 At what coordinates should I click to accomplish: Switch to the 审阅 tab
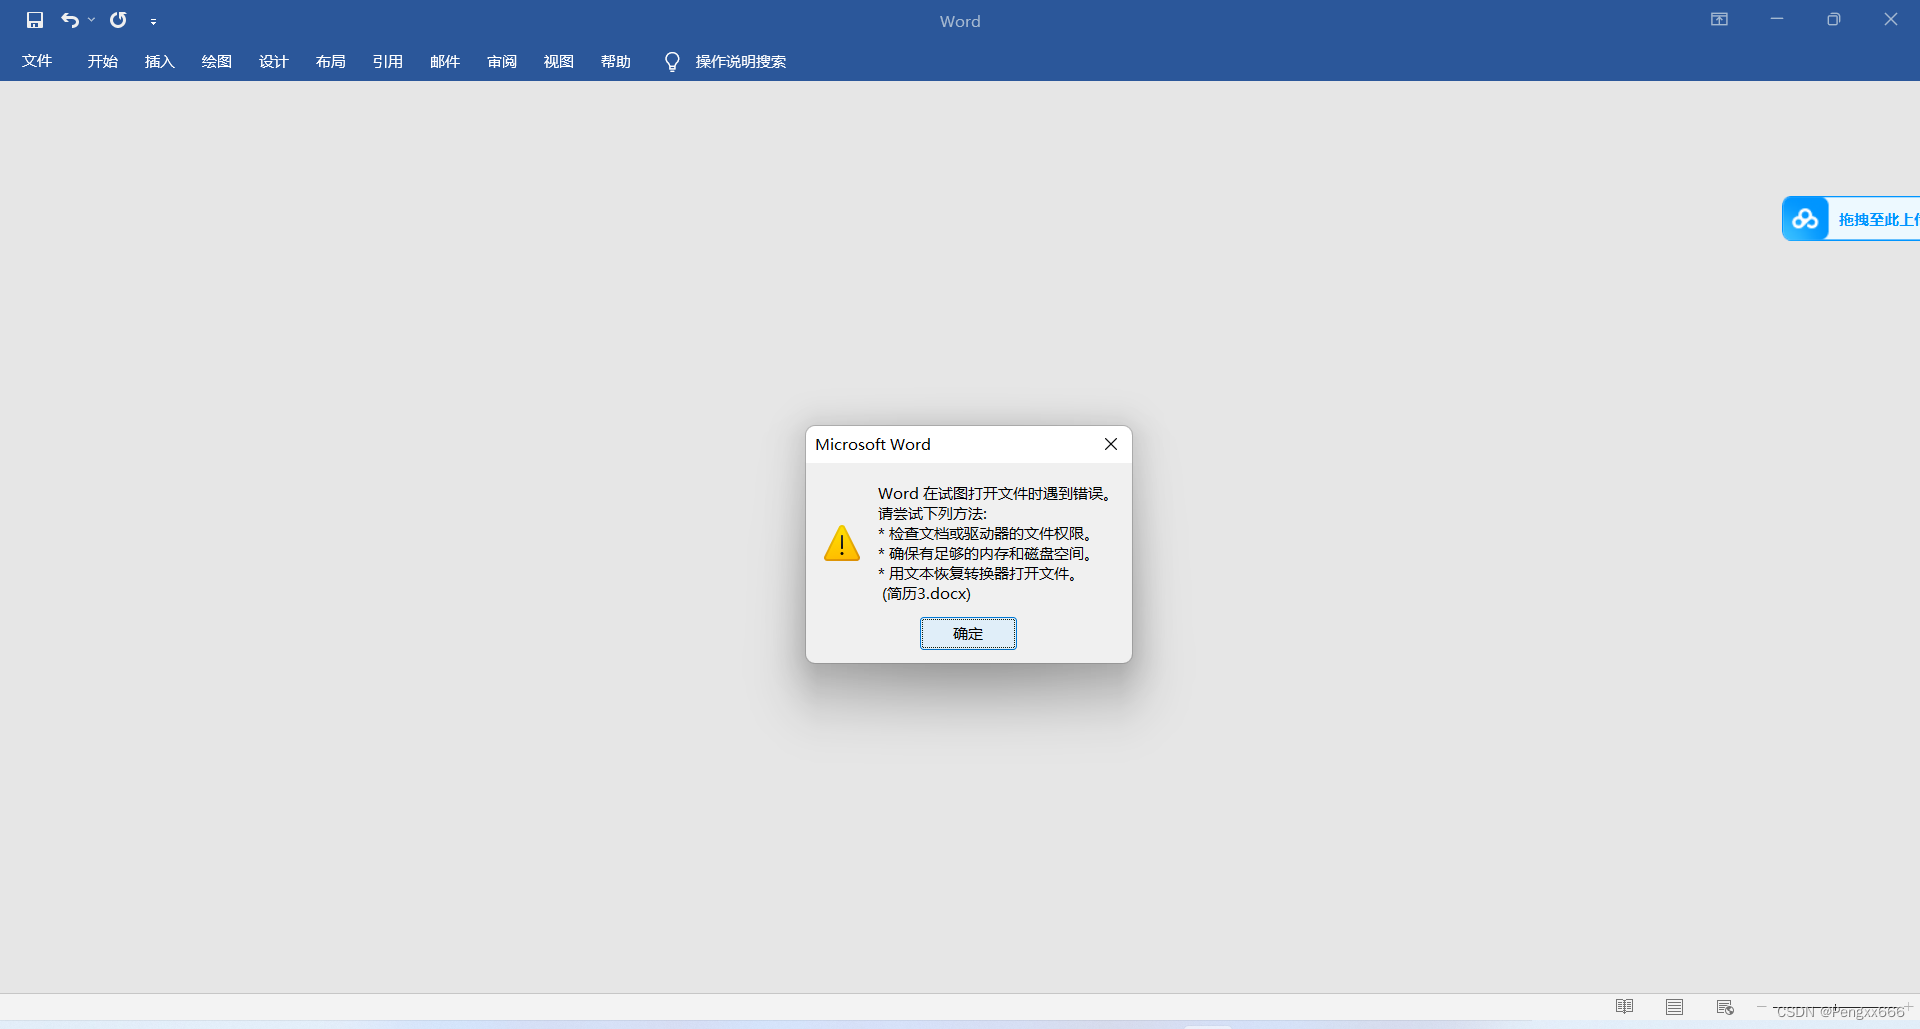[502, 61]
